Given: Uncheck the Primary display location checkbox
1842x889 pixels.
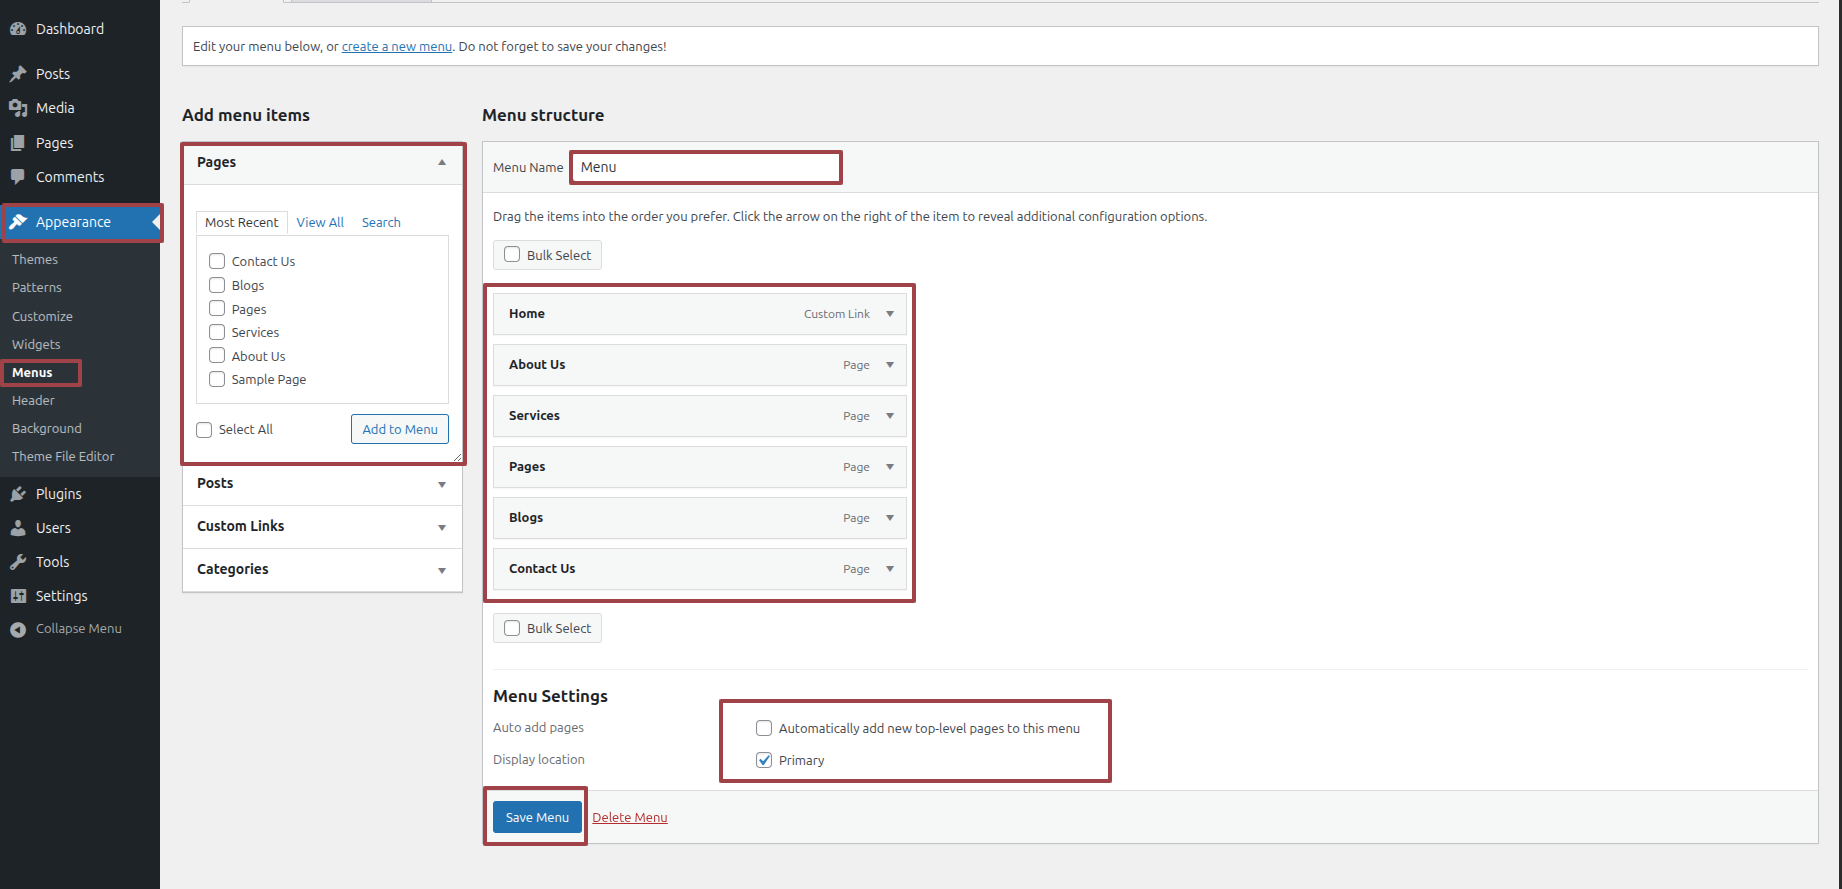Looking at the screenshot, I should pos(764,760).
